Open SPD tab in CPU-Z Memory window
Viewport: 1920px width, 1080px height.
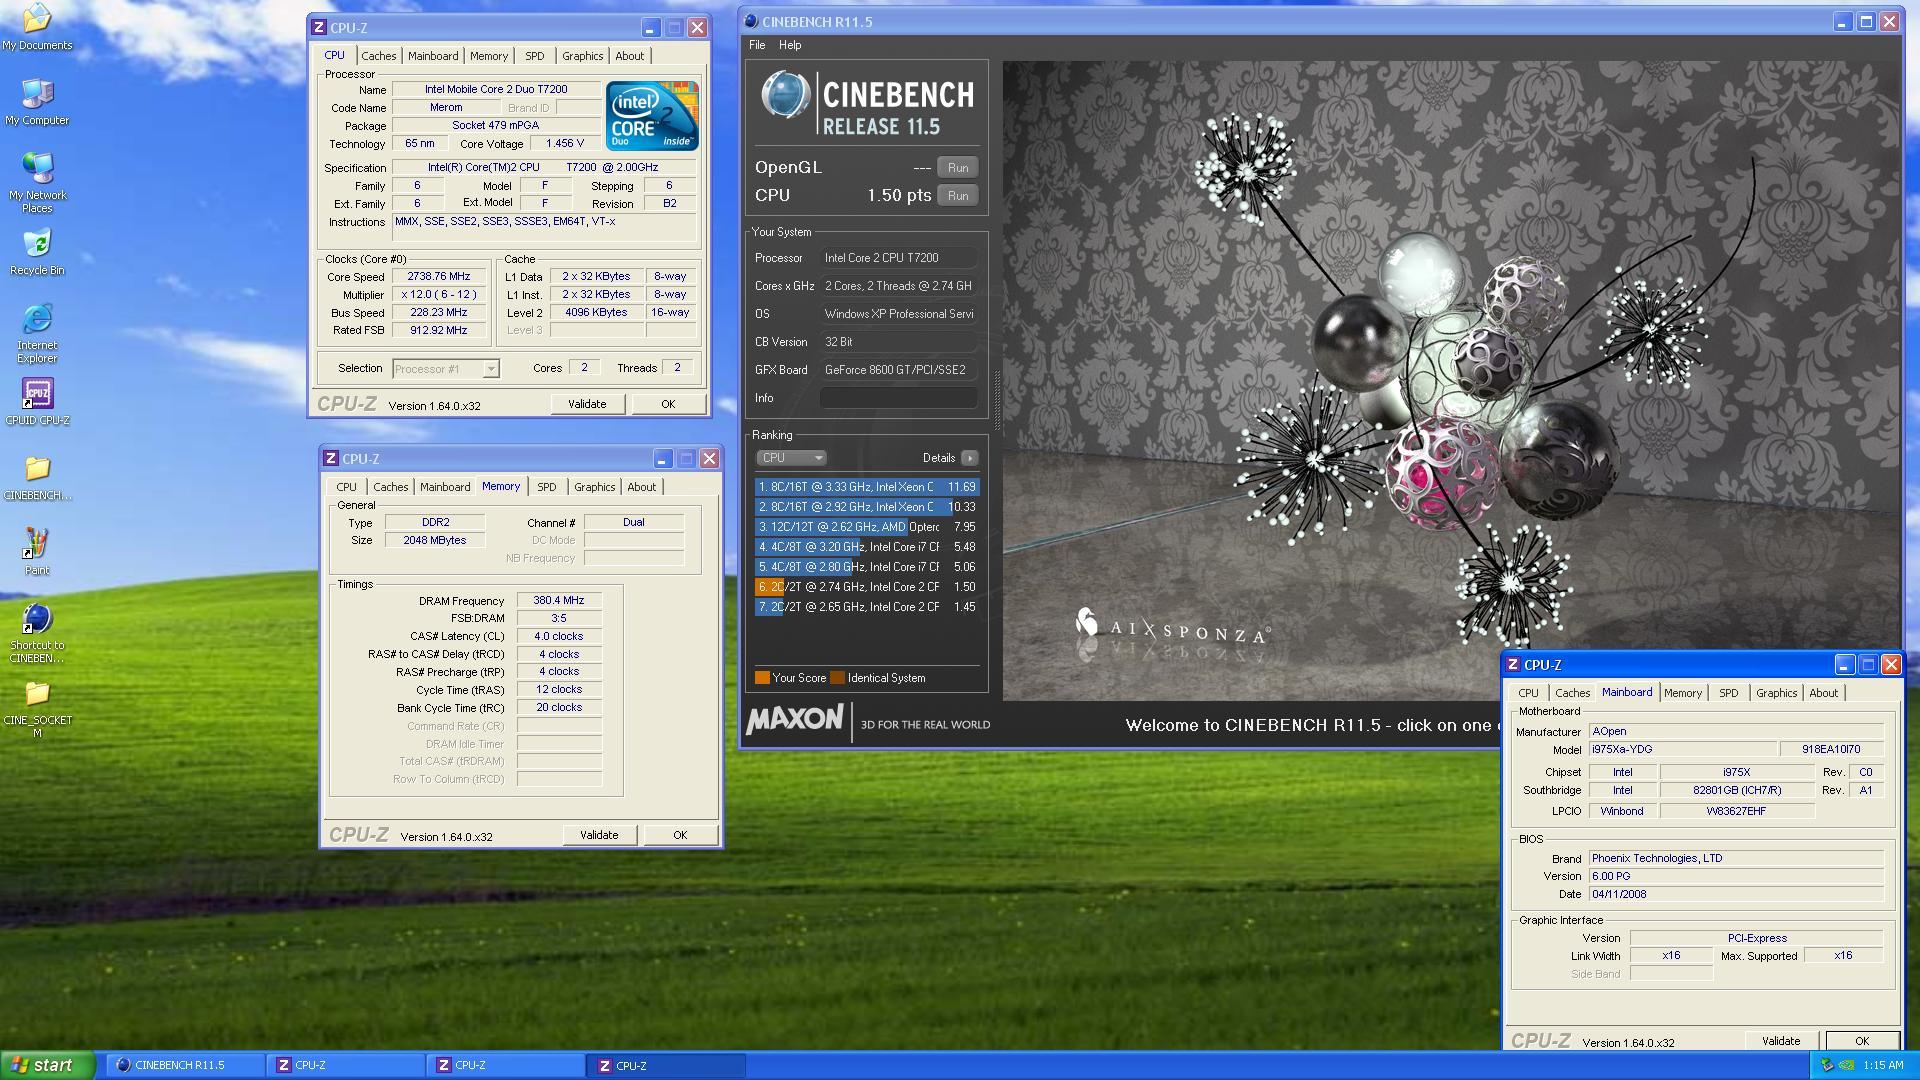click(x=546, y=487)
